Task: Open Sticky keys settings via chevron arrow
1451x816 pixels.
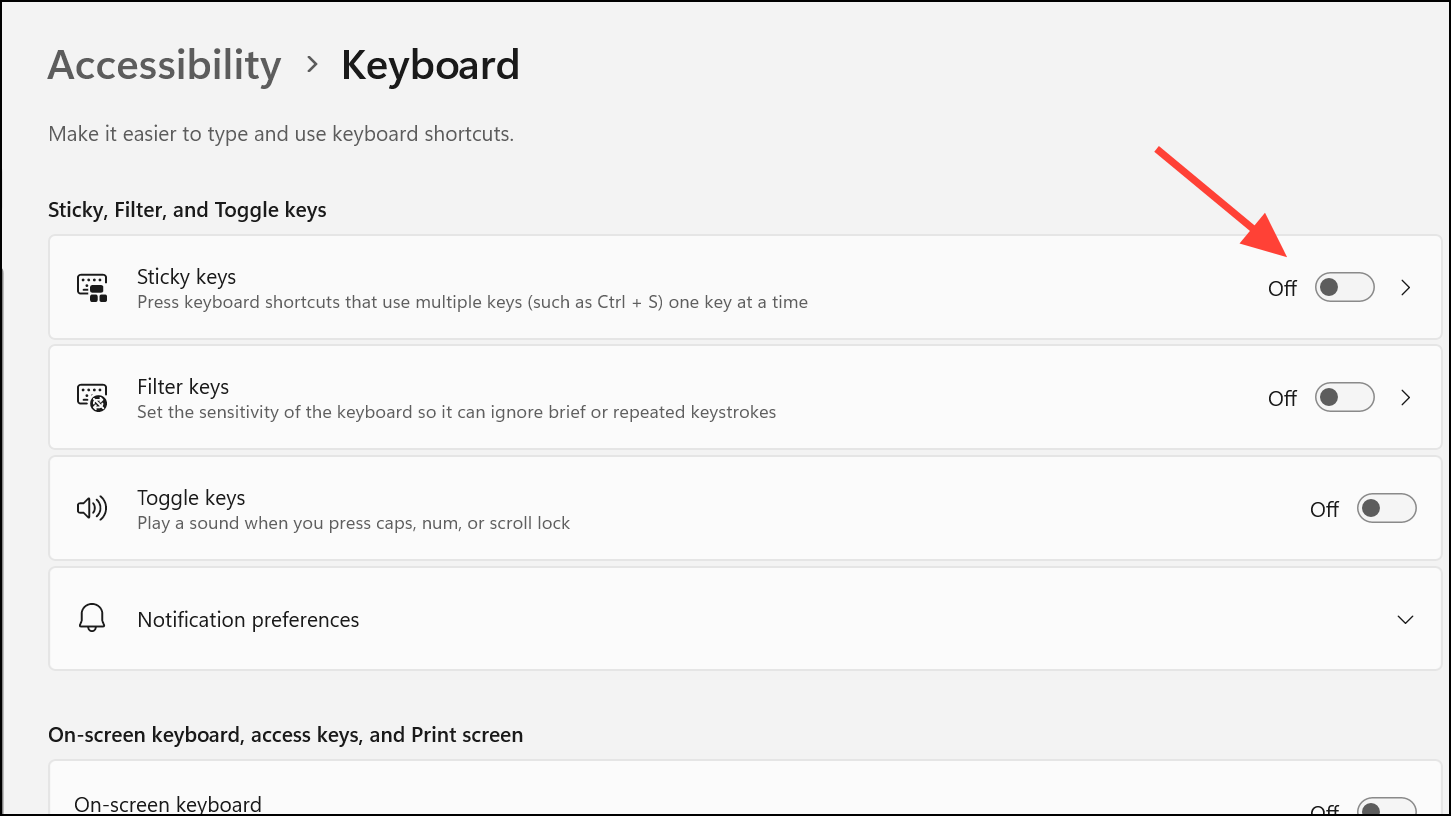Action: (1406, 288)
